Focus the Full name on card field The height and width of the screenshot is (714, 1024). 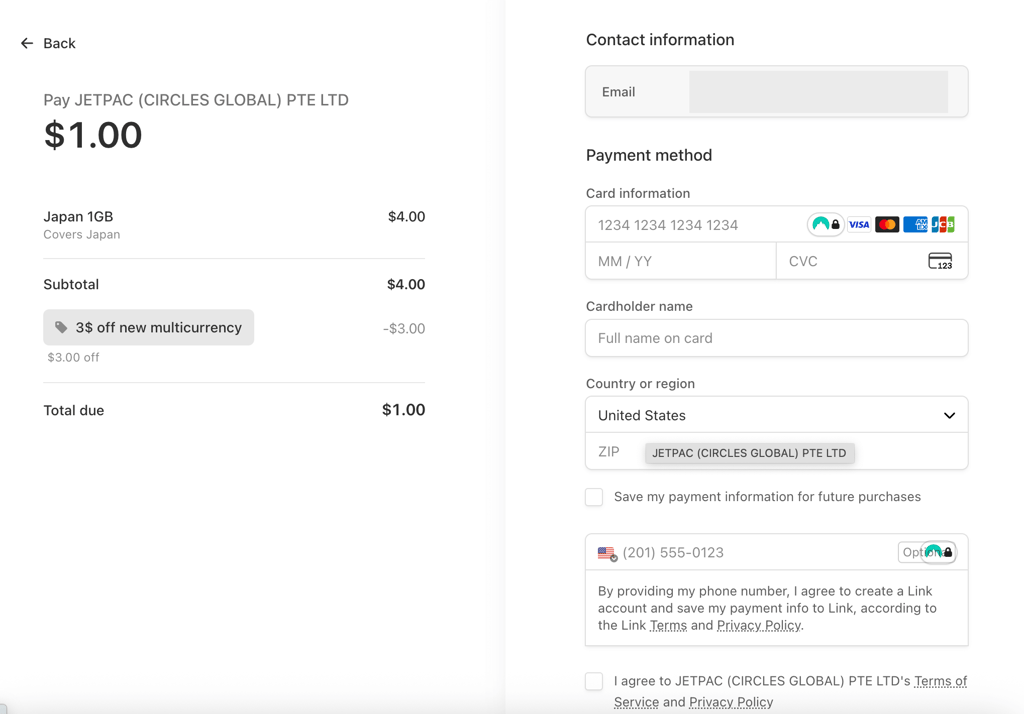(776, 338)
